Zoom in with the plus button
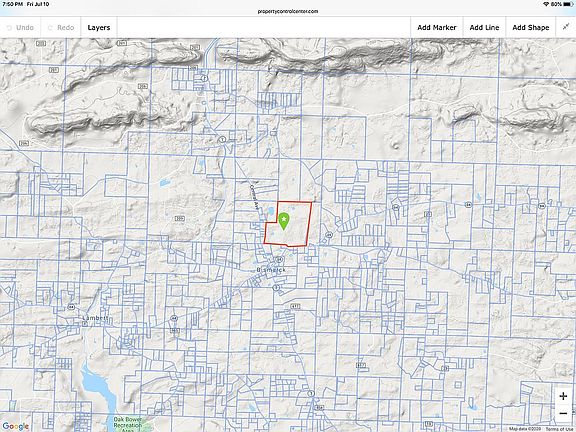The height and width of the screenshot is (432, 576). point(563,396)
